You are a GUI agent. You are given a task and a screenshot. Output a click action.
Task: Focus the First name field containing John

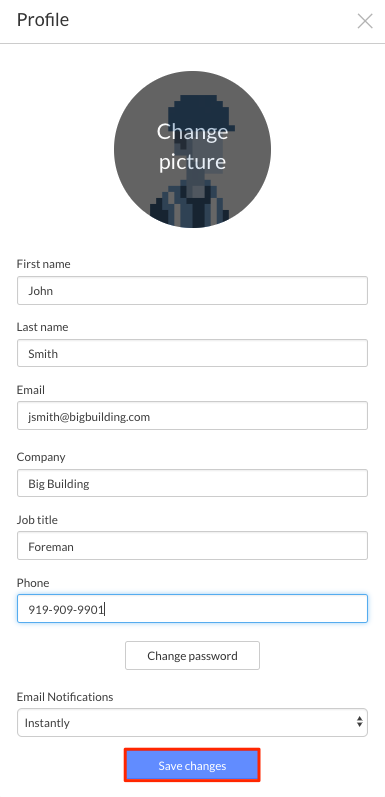pyautogui.click(x=192, y=291)
